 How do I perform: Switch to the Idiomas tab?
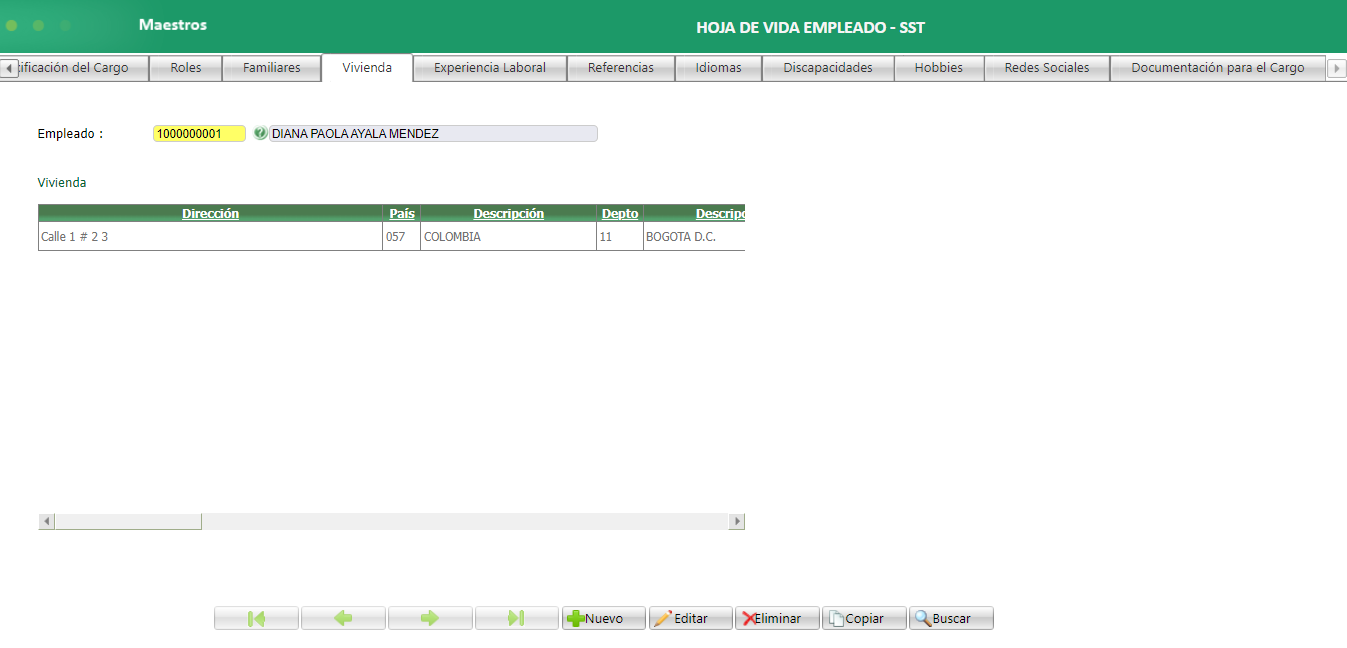tap(718, 67)
